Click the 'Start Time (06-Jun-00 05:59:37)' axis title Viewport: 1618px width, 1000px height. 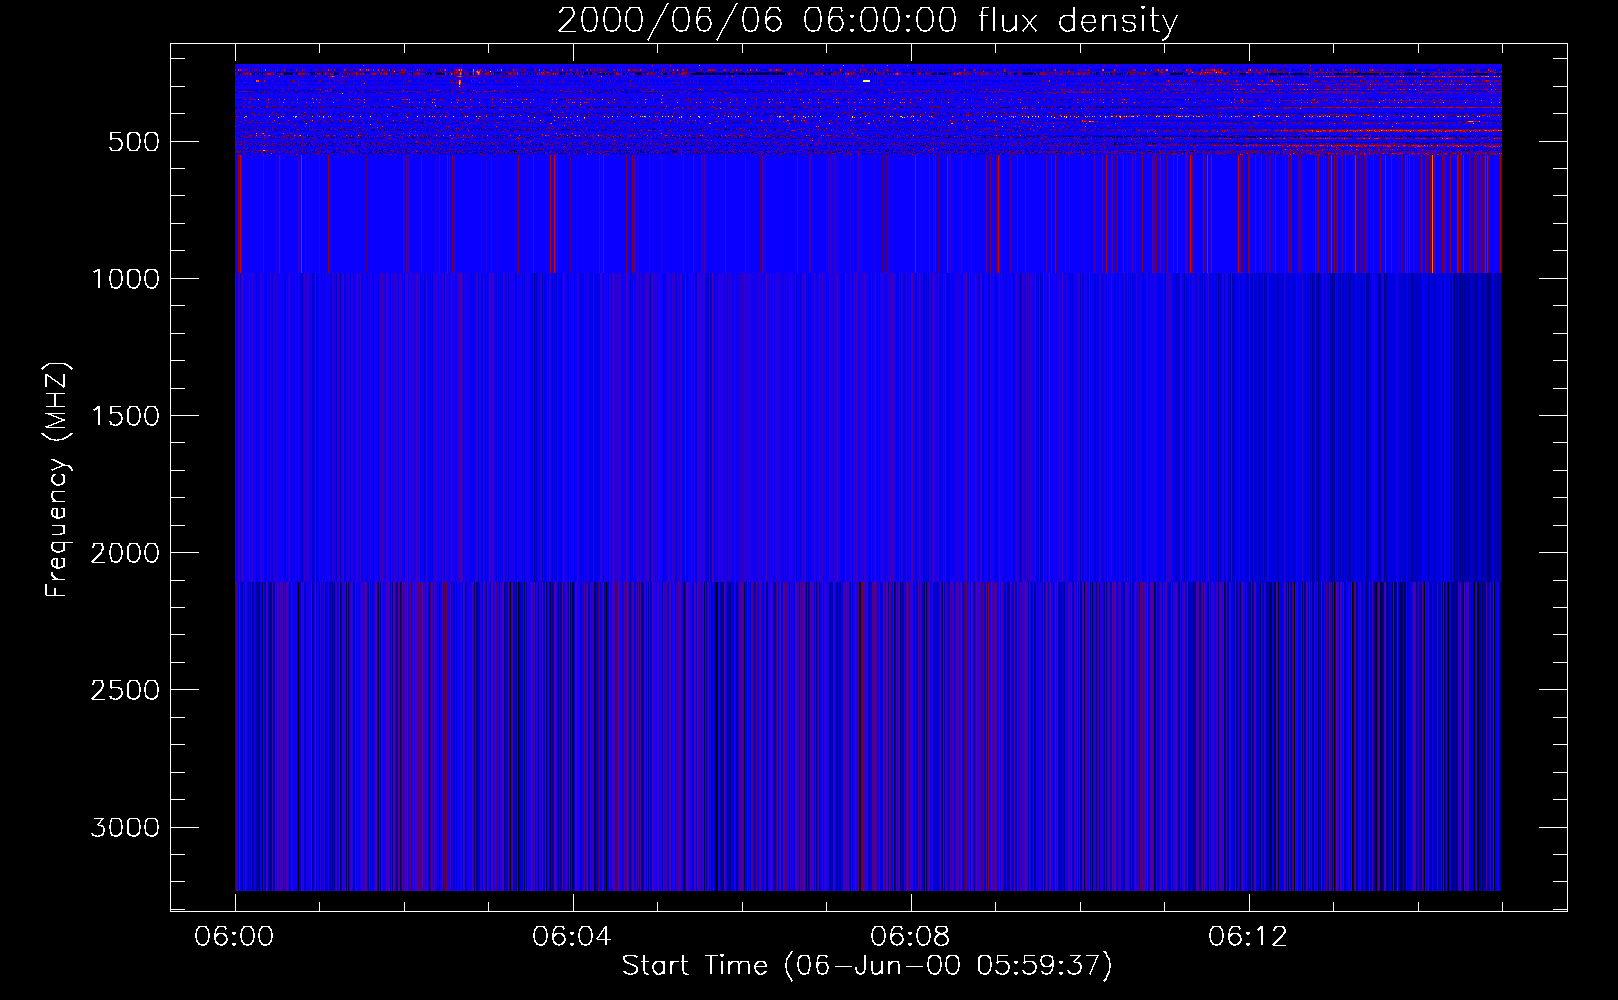[867, 966]
